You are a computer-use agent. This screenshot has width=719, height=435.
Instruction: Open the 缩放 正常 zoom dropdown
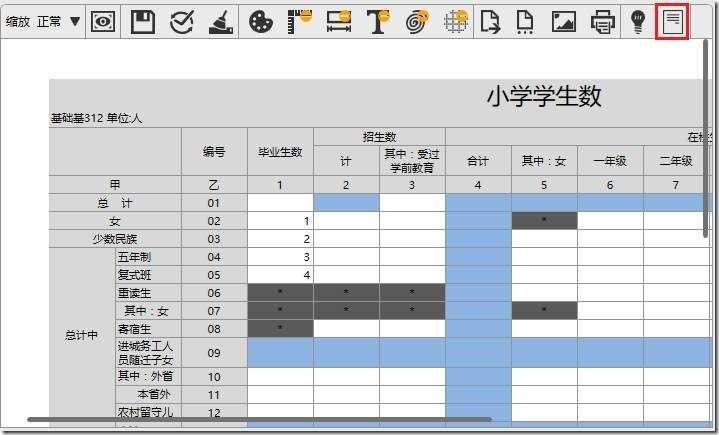(x=43, y=21)
